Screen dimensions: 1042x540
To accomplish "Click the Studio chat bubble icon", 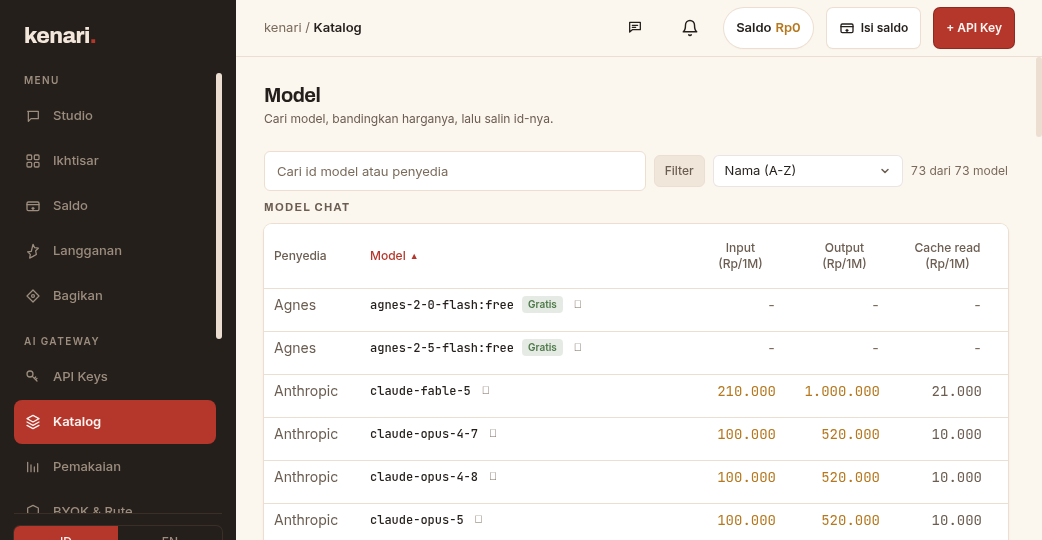I will pos(33,116).
